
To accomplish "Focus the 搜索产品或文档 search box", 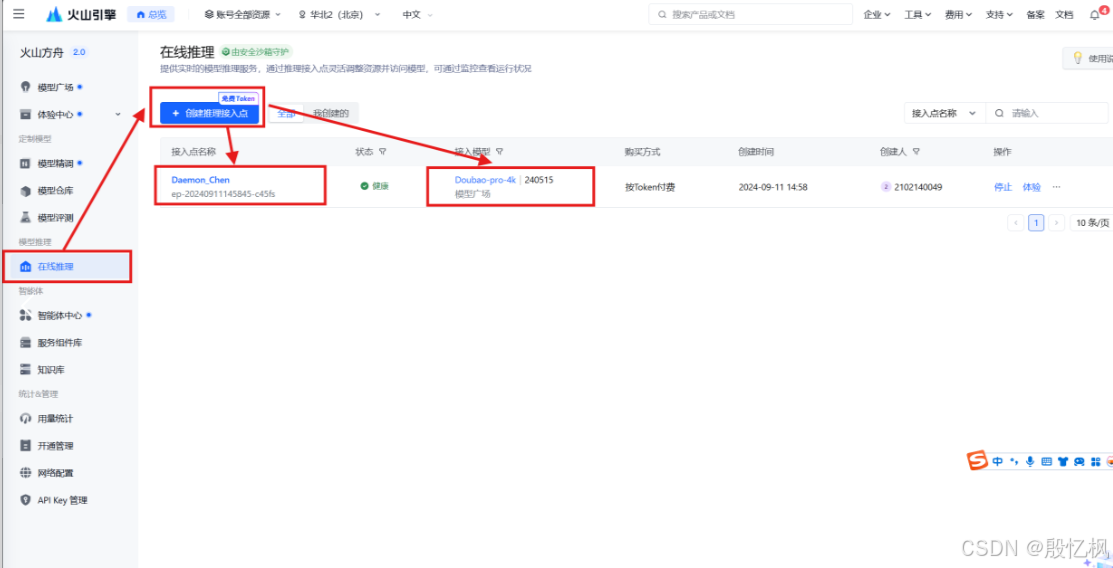I will (750, 14).
